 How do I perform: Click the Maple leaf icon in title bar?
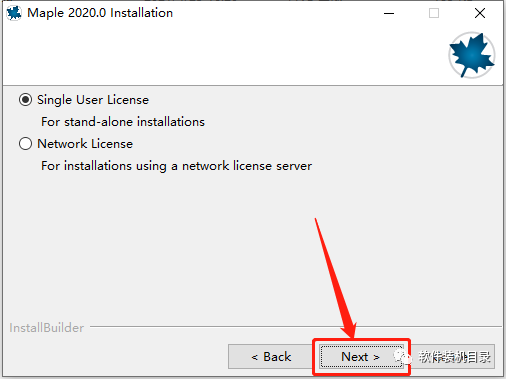(x=14, y=13)
